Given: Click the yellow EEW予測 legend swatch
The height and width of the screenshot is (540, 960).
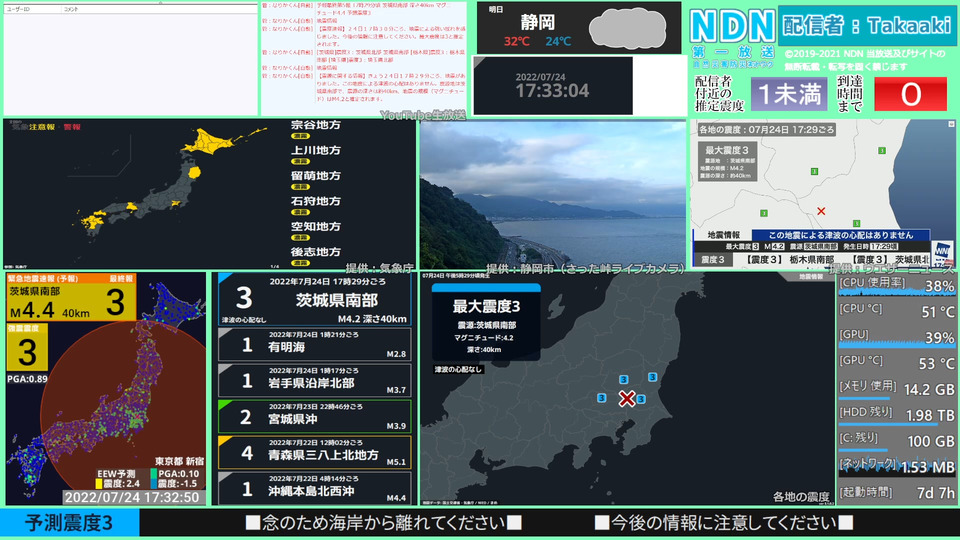Looking at the screenshot, I should 99,484.
